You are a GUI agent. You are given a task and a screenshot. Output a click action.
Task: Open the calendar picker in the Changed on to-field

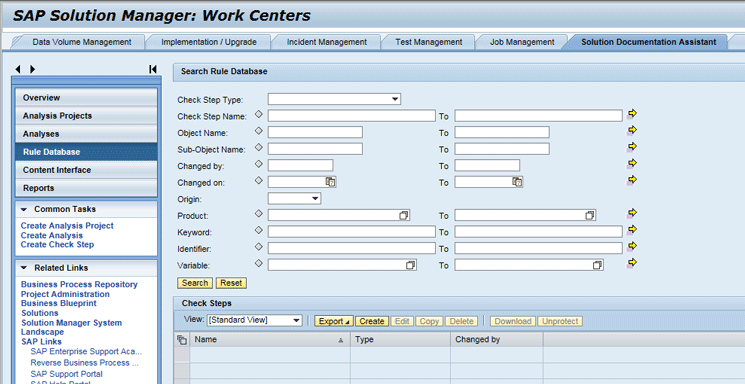click(x=517, y=182)
